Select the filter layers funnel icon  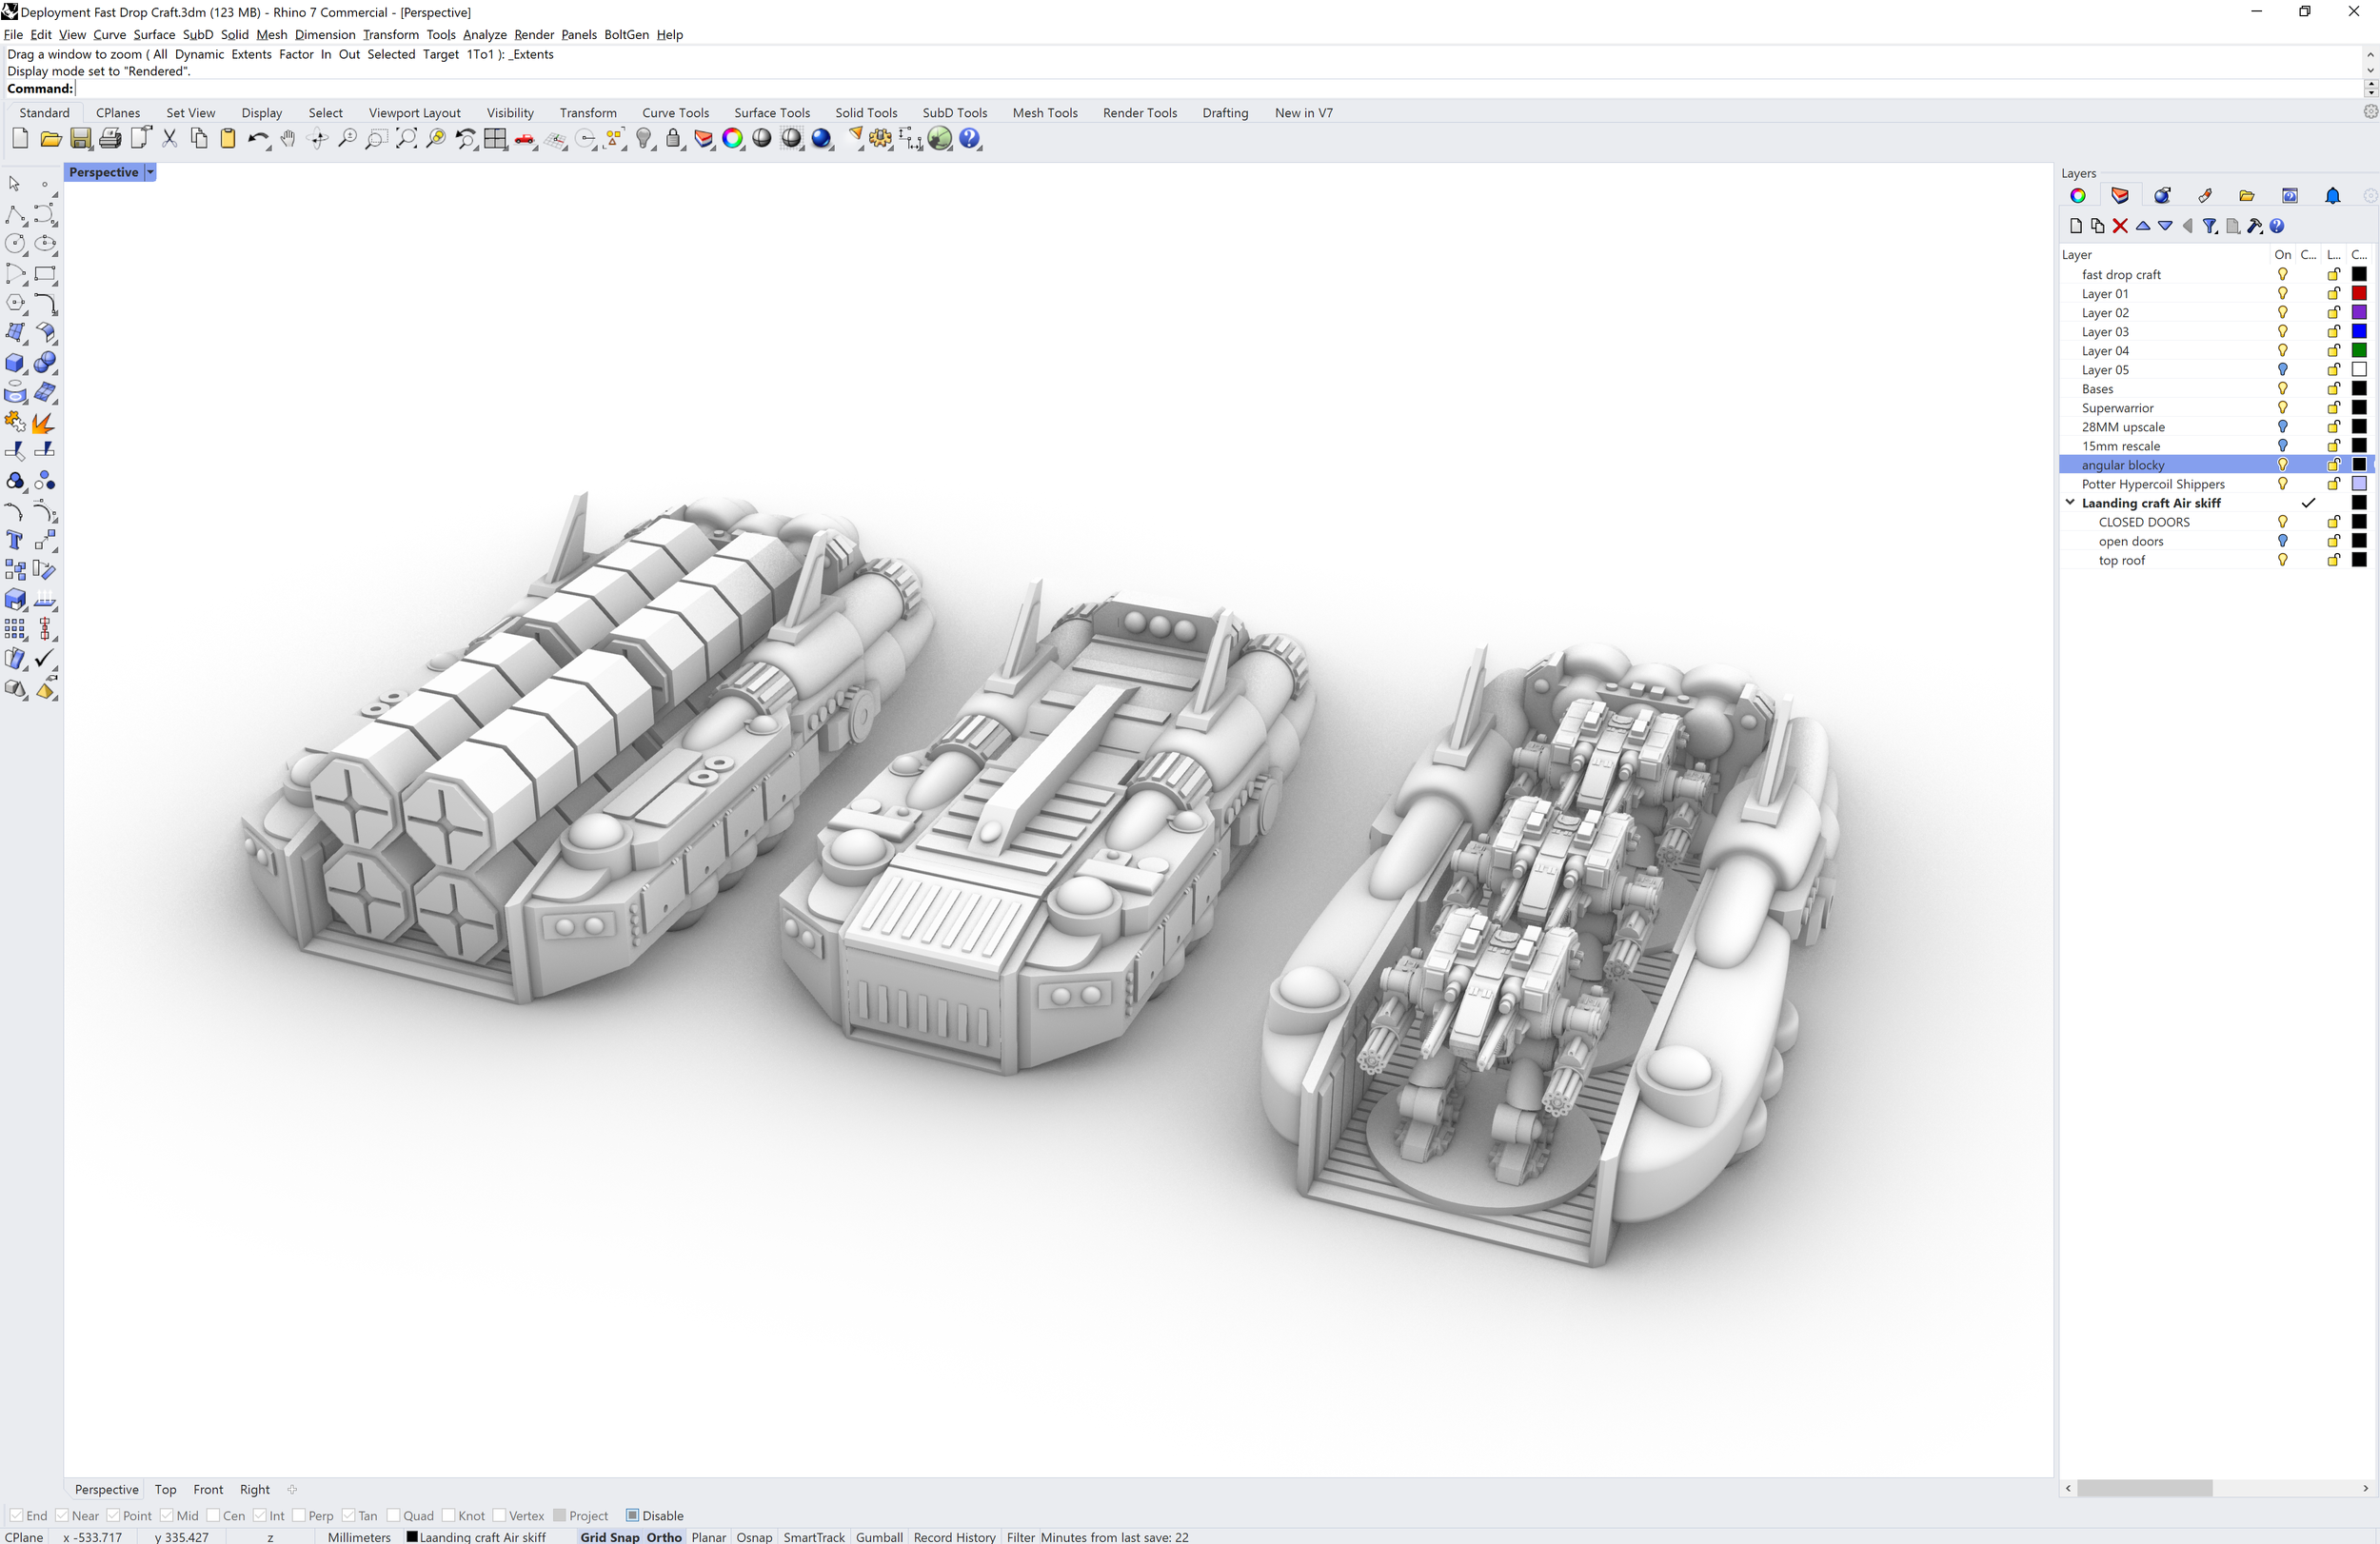tap(2211, 226)
